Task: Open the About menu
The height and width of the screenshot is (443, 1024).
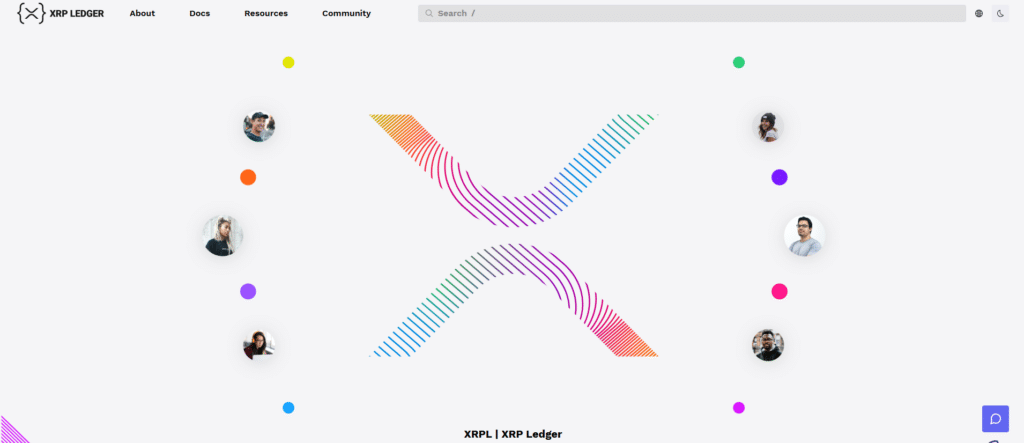Action: [x=142, y=13]
